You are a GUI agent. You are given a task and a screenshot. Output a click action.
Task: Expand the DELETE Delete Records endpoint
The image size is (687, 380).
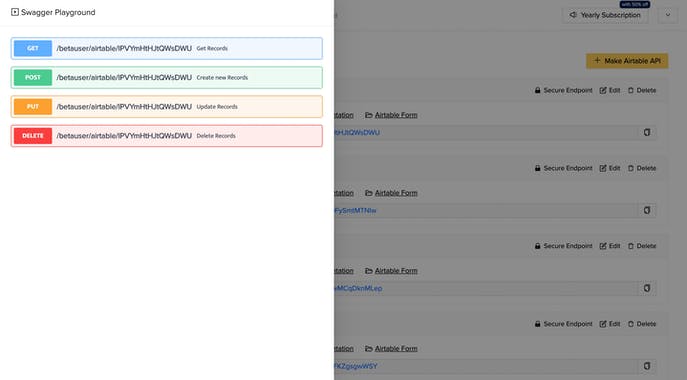[x=166, y=136]
